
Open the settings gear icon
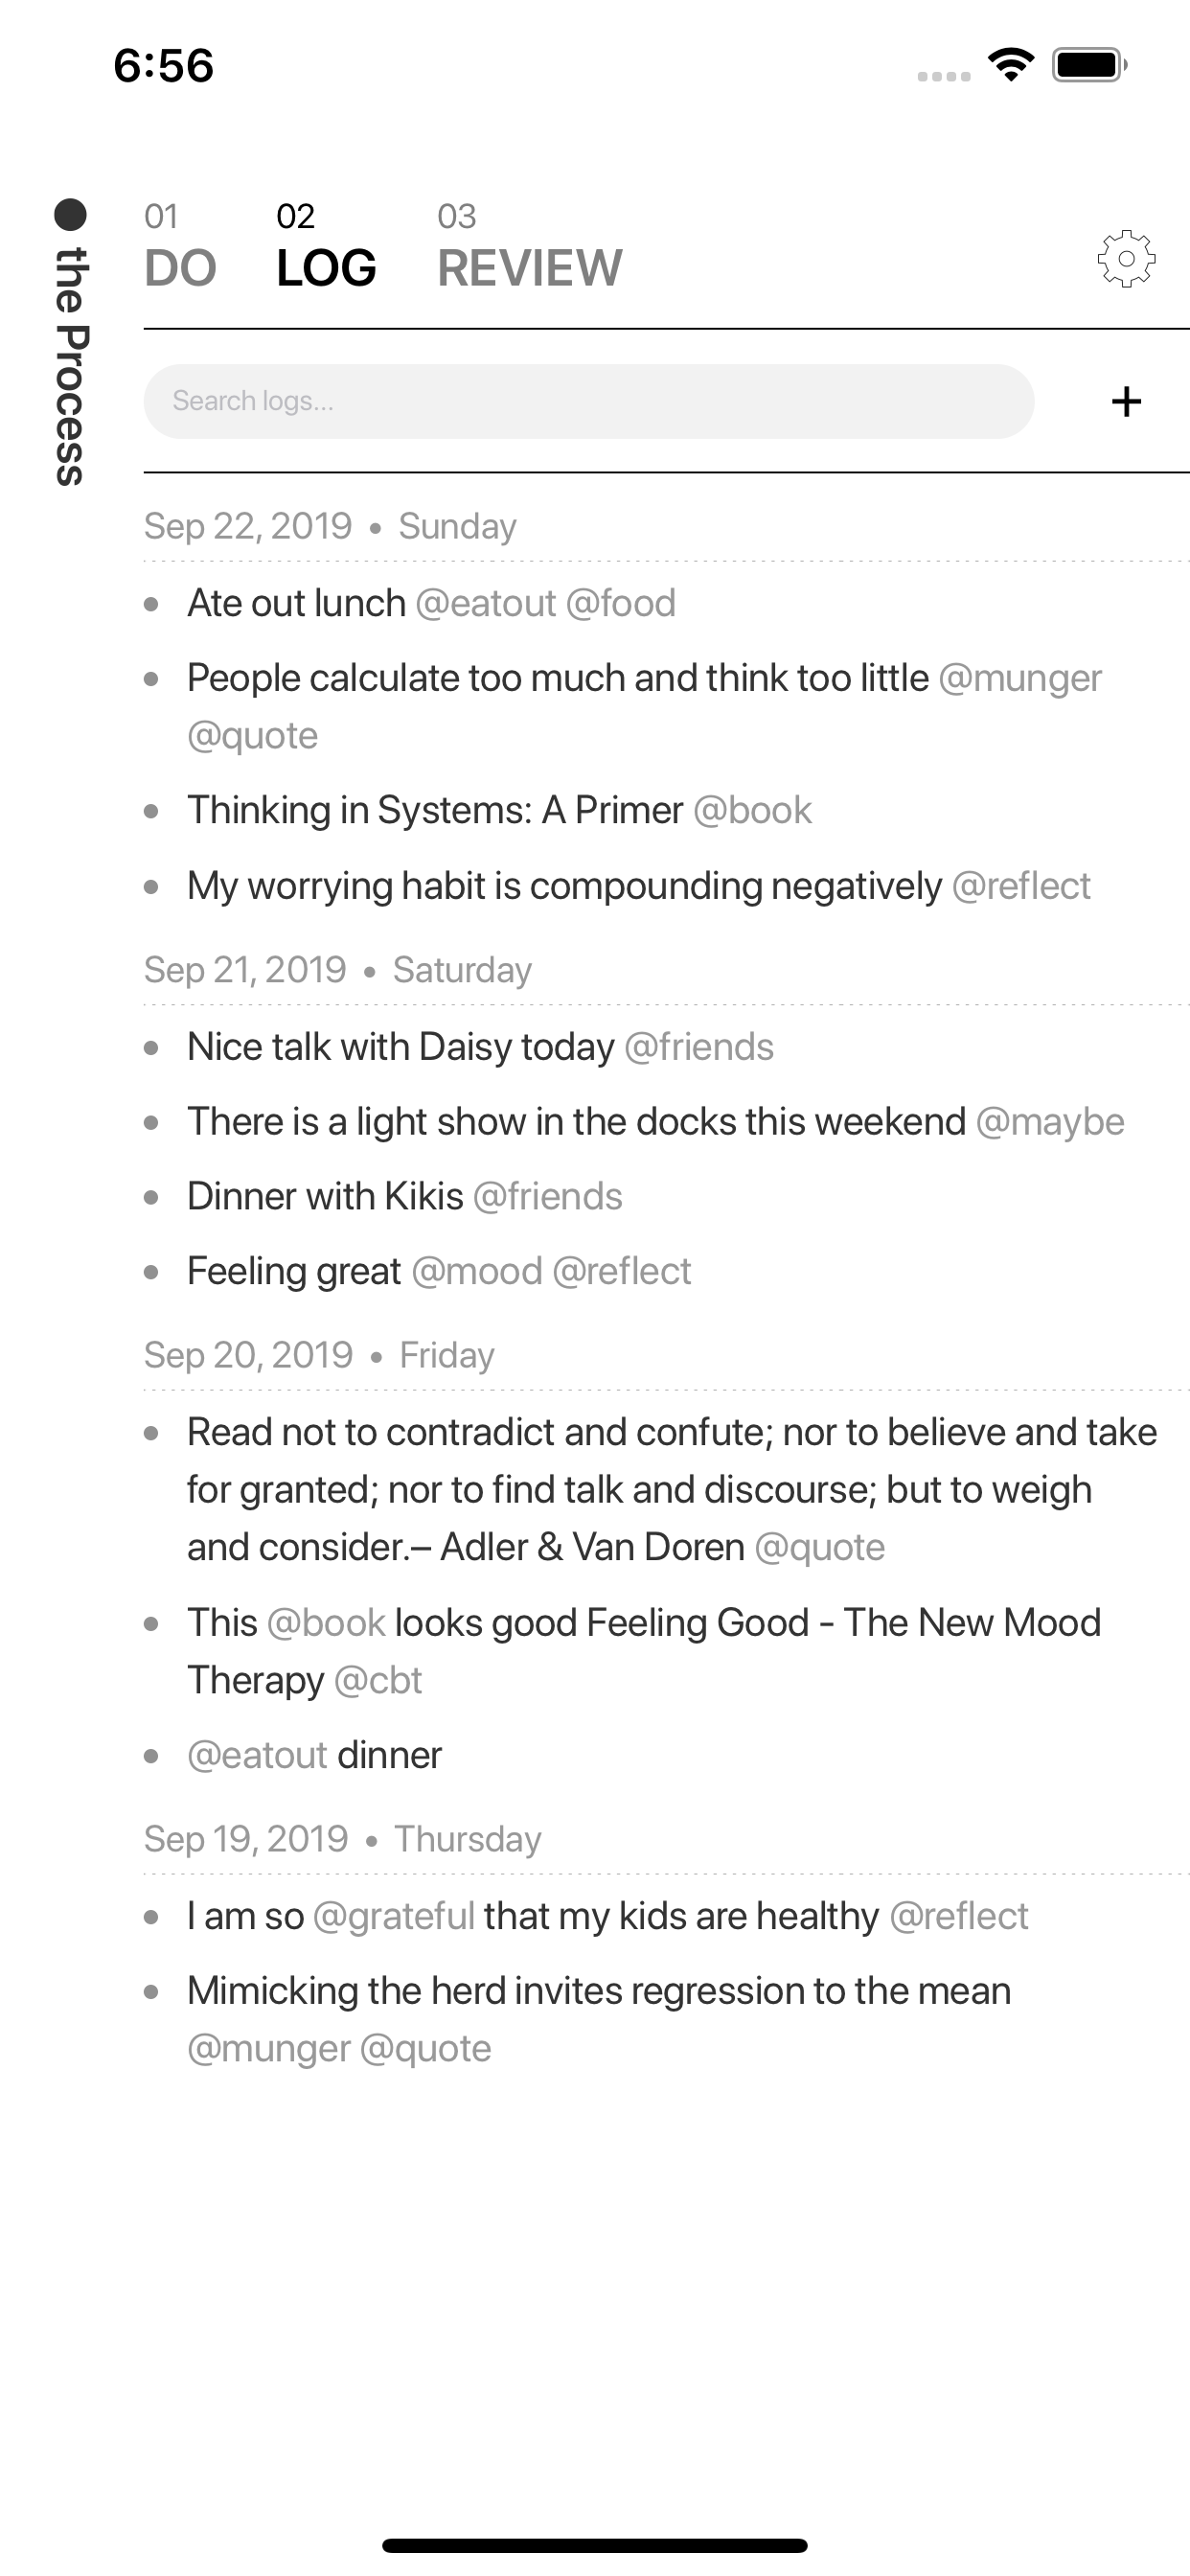[1124, 258]
